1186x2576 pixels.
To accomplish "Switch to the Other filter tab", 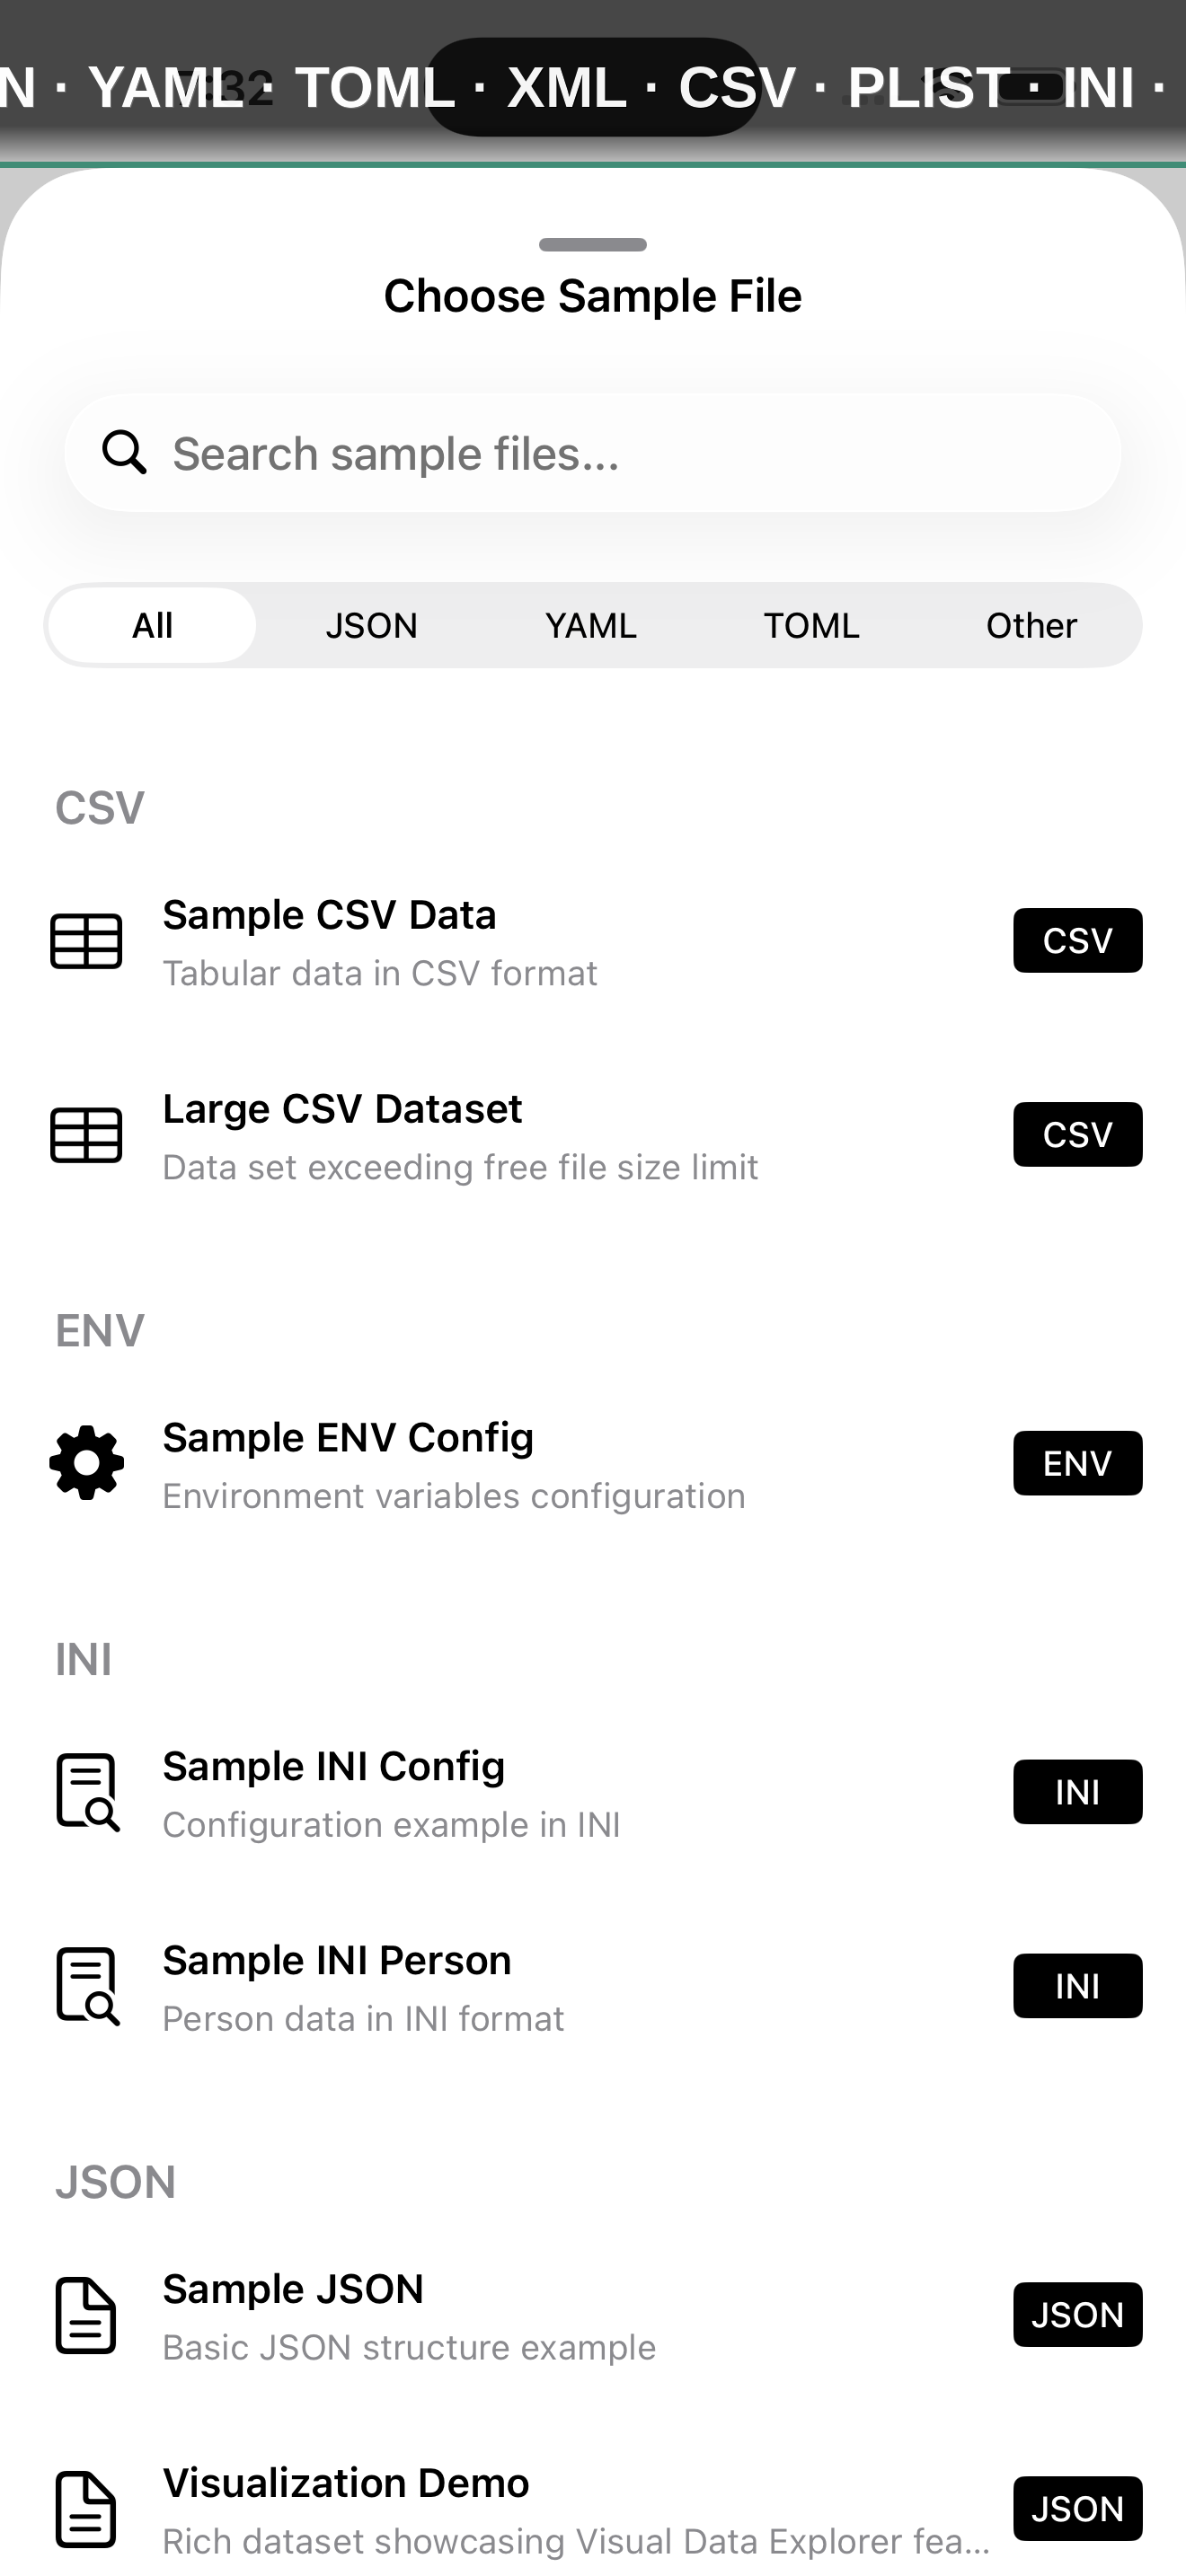I will [x=1031, y=625].
